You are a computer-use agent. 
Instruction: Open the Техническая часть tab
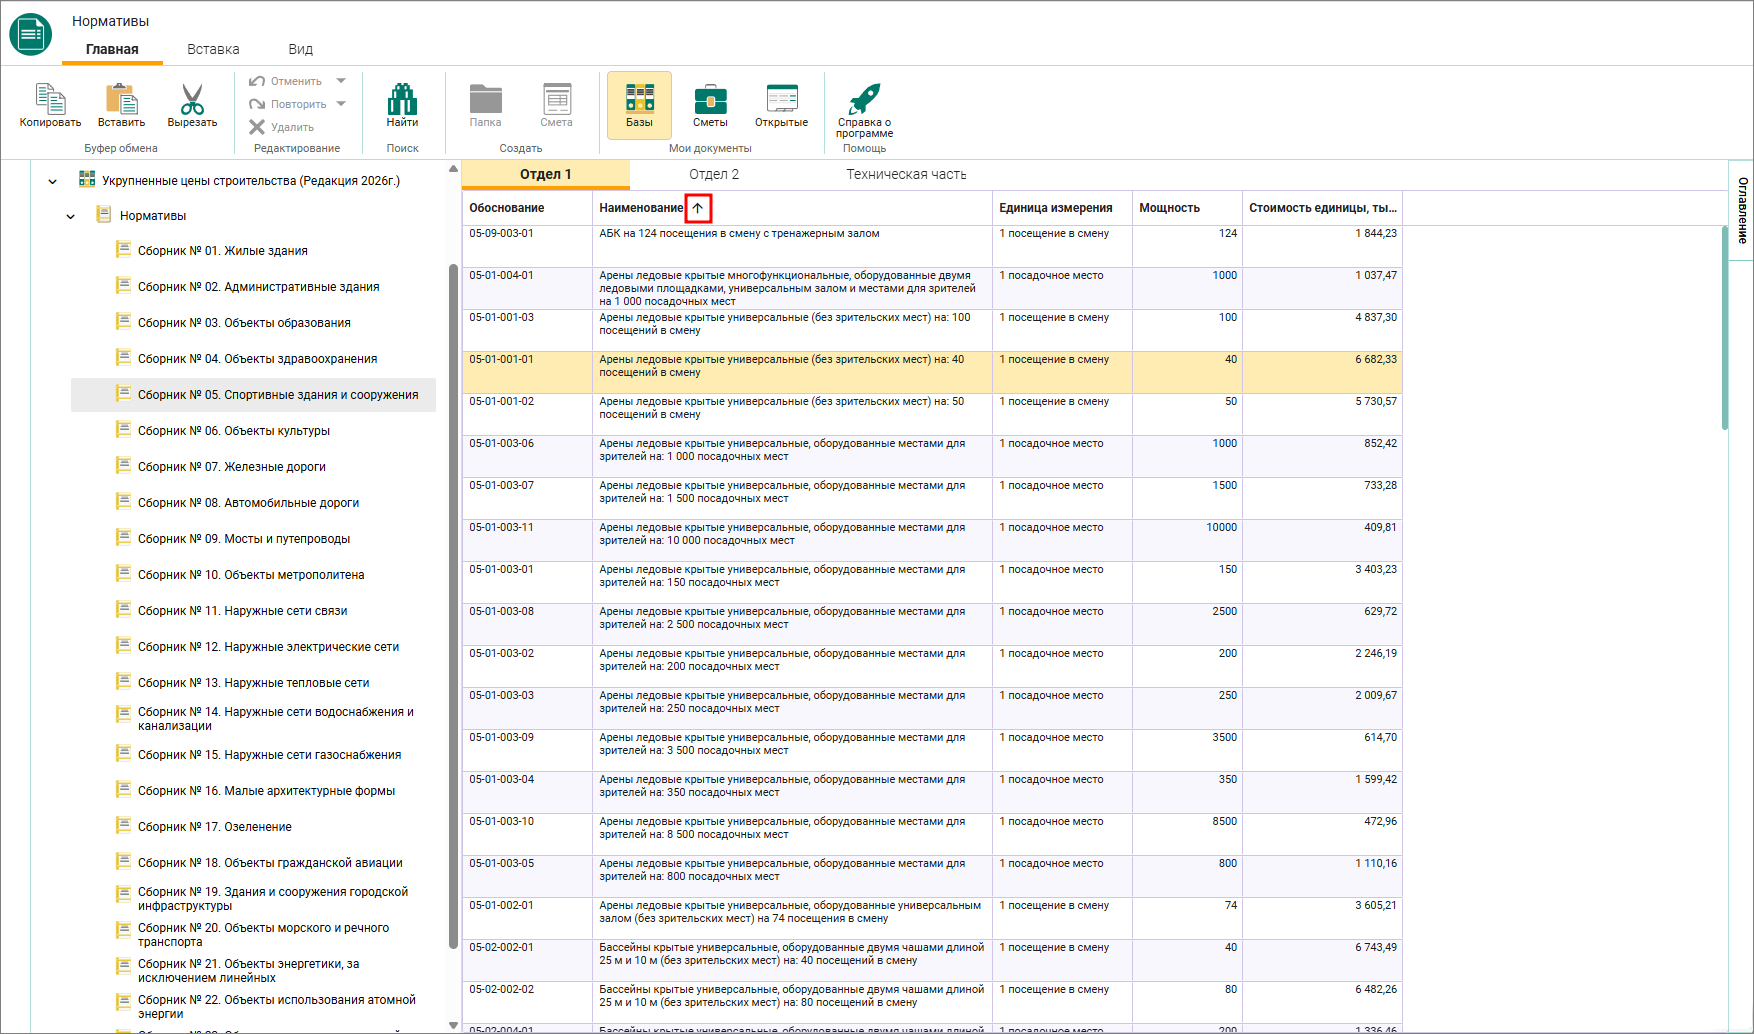tap(906, 174)
